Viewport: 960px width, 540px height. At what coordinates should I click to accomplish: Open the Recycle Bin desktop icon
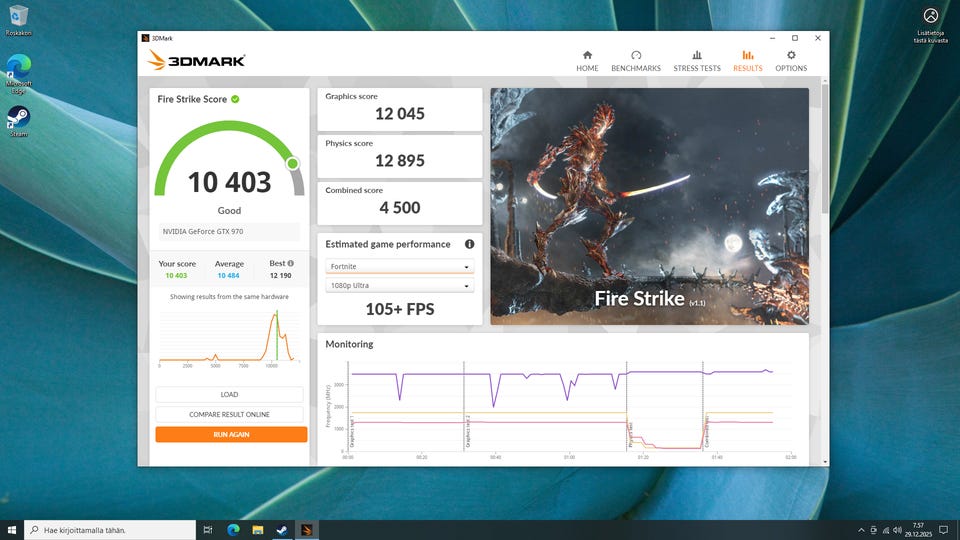coord(18,21)
